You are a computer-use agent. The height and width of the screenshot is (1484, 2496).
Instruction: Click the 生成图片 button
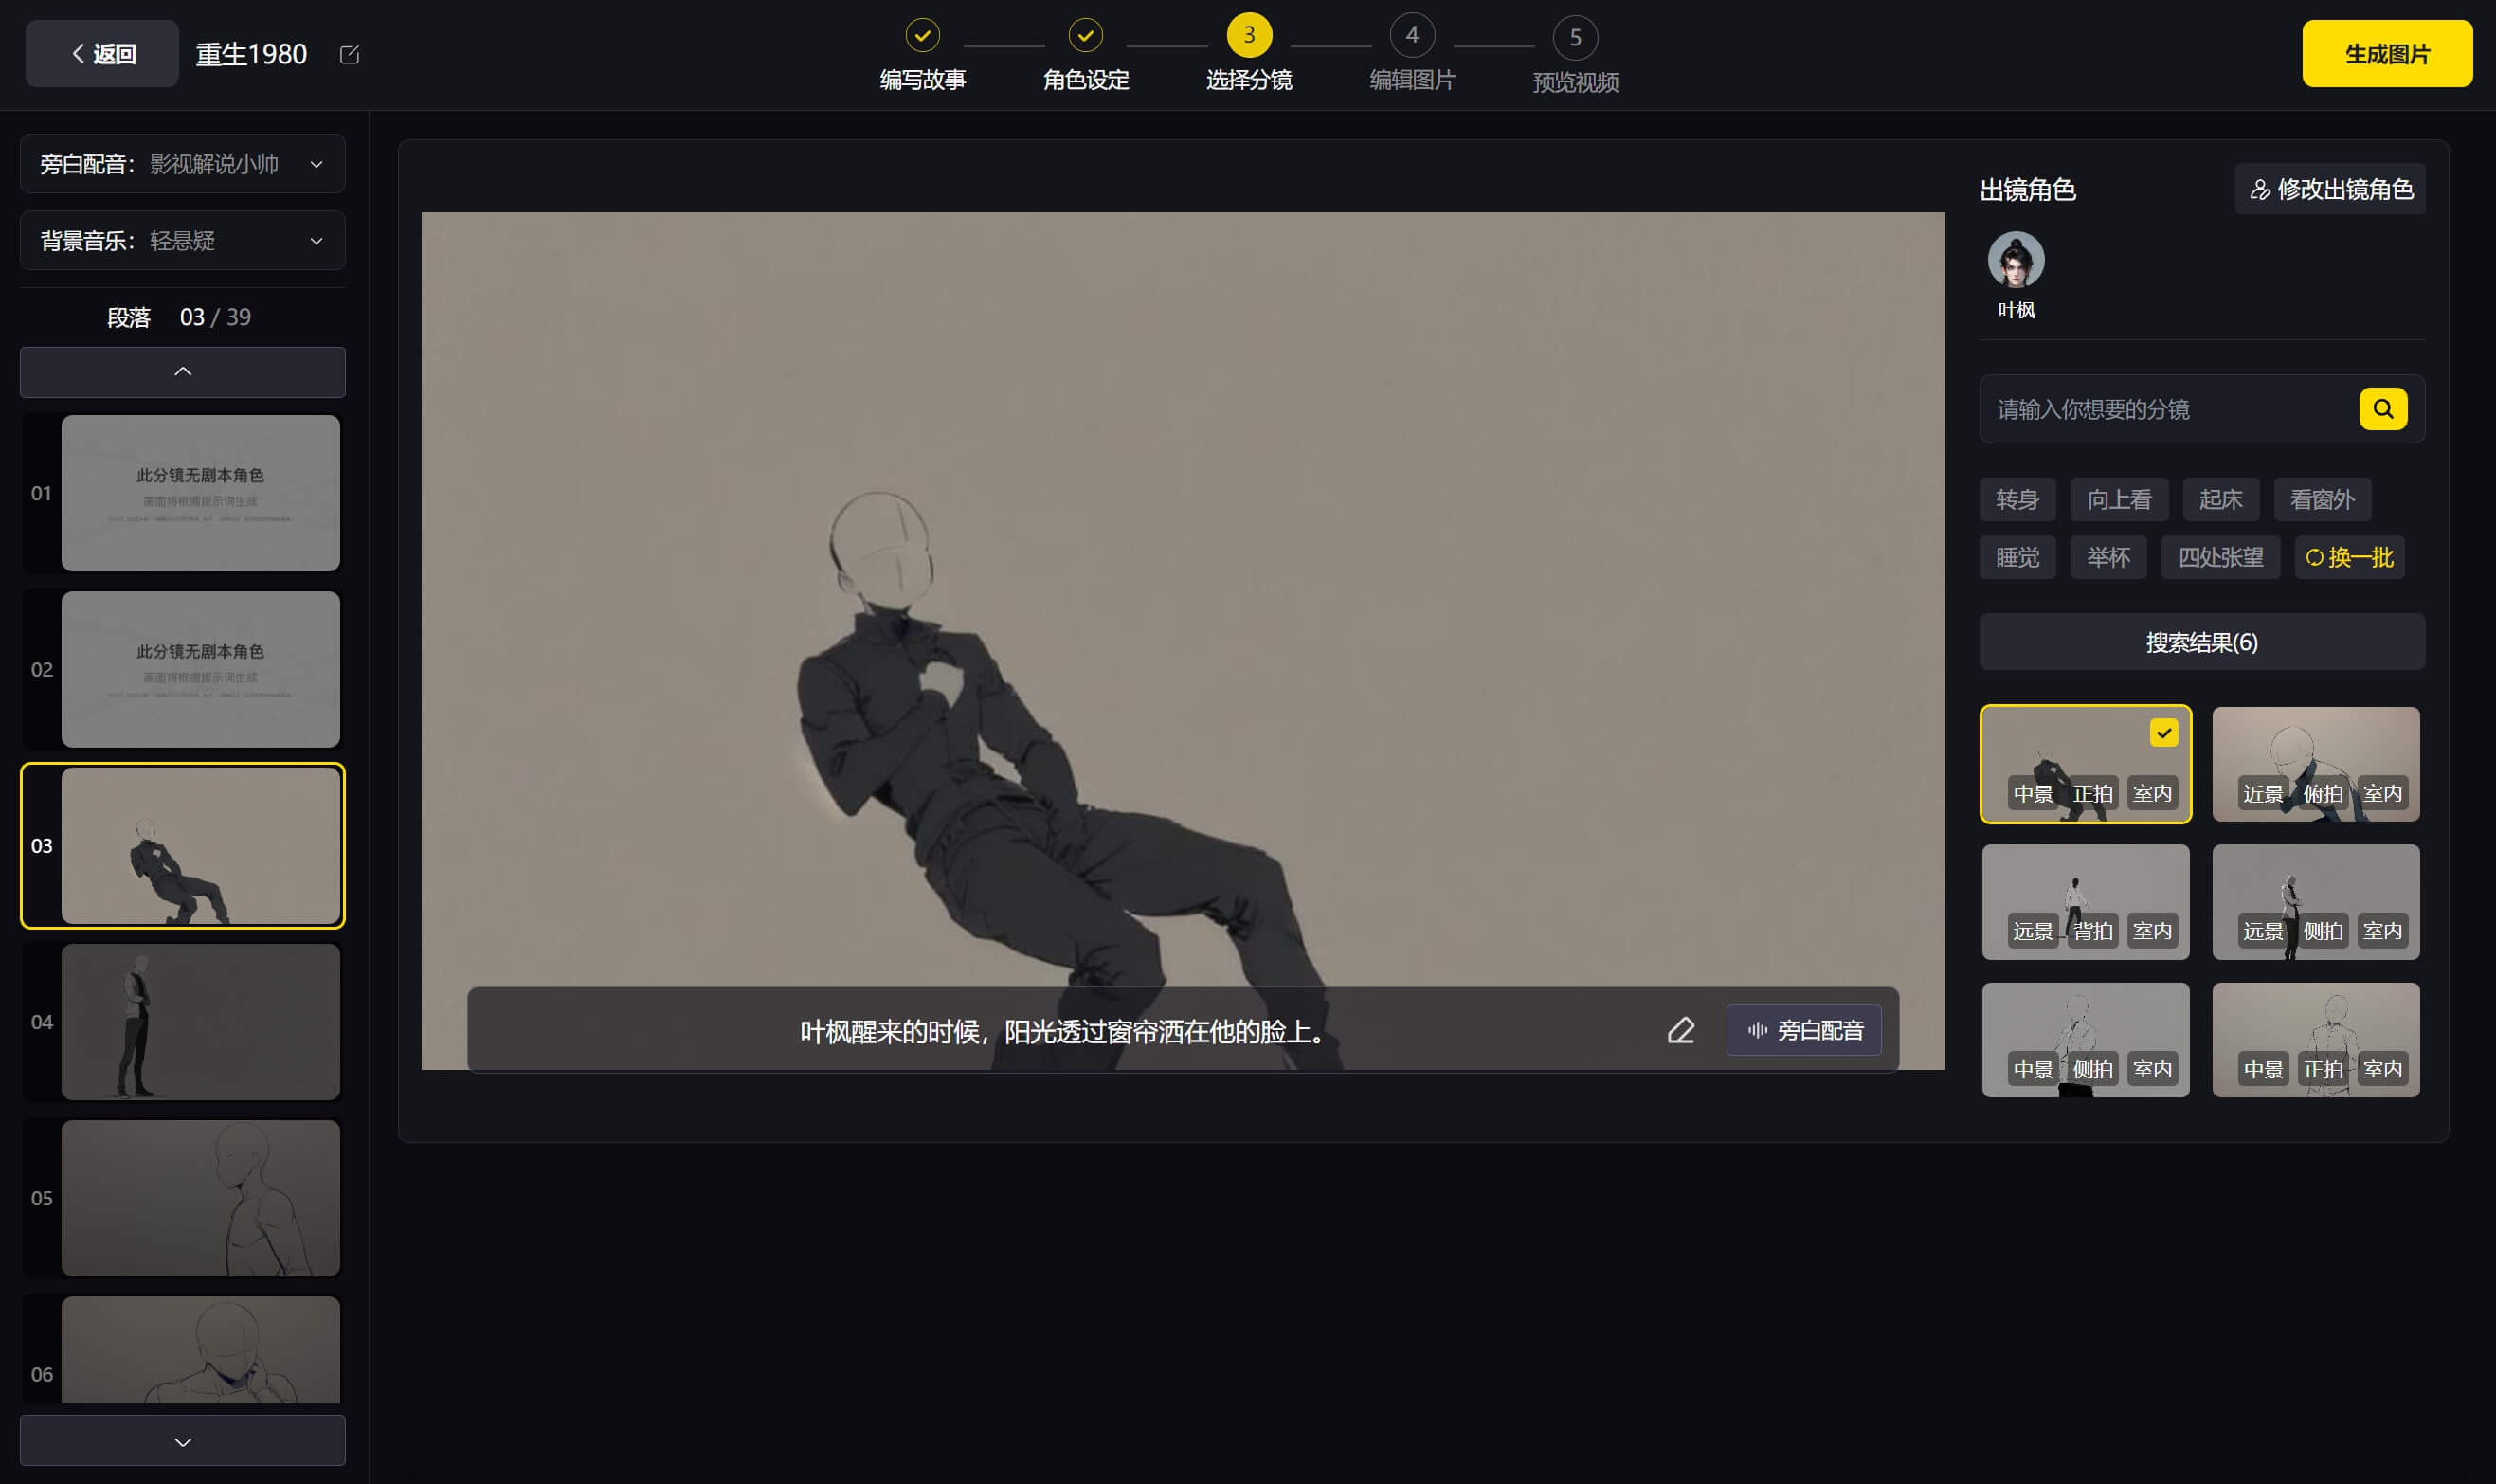click(x=2386, y=54)
